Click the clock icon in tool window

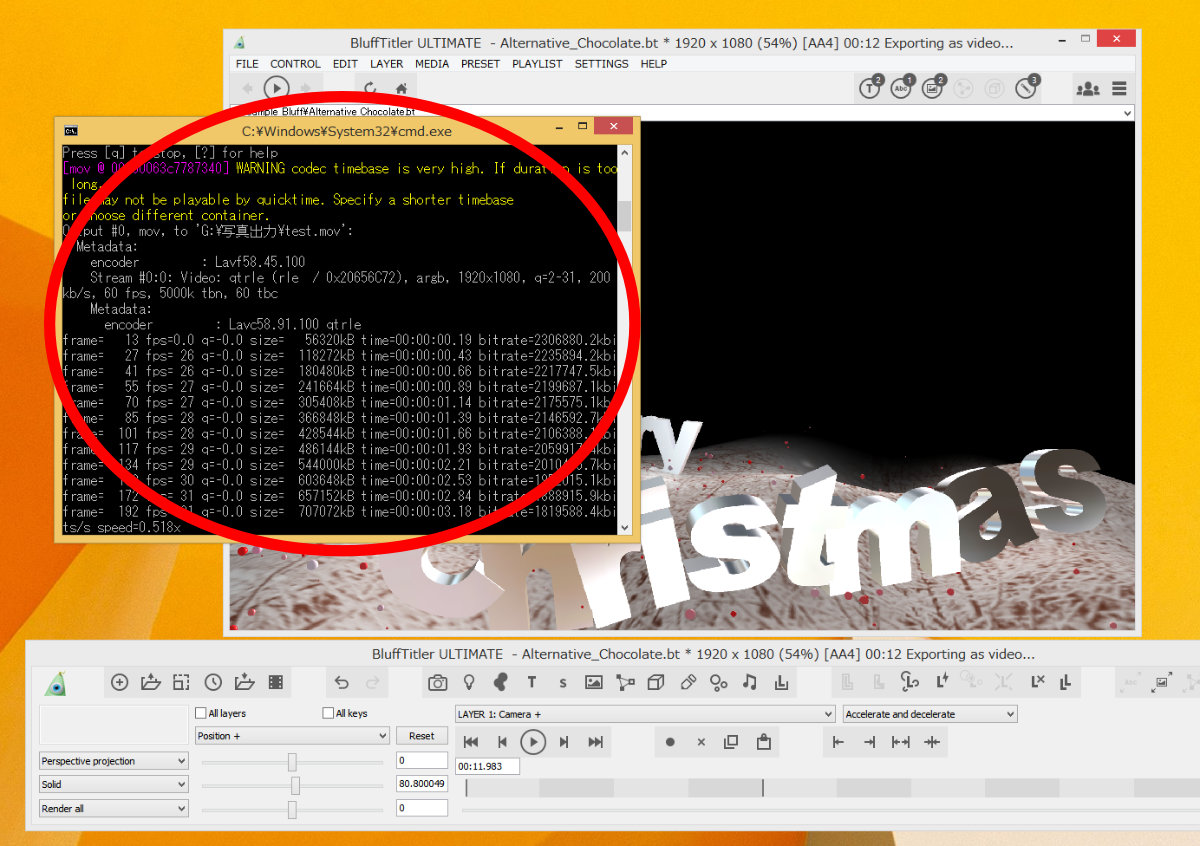coord(213,683)
